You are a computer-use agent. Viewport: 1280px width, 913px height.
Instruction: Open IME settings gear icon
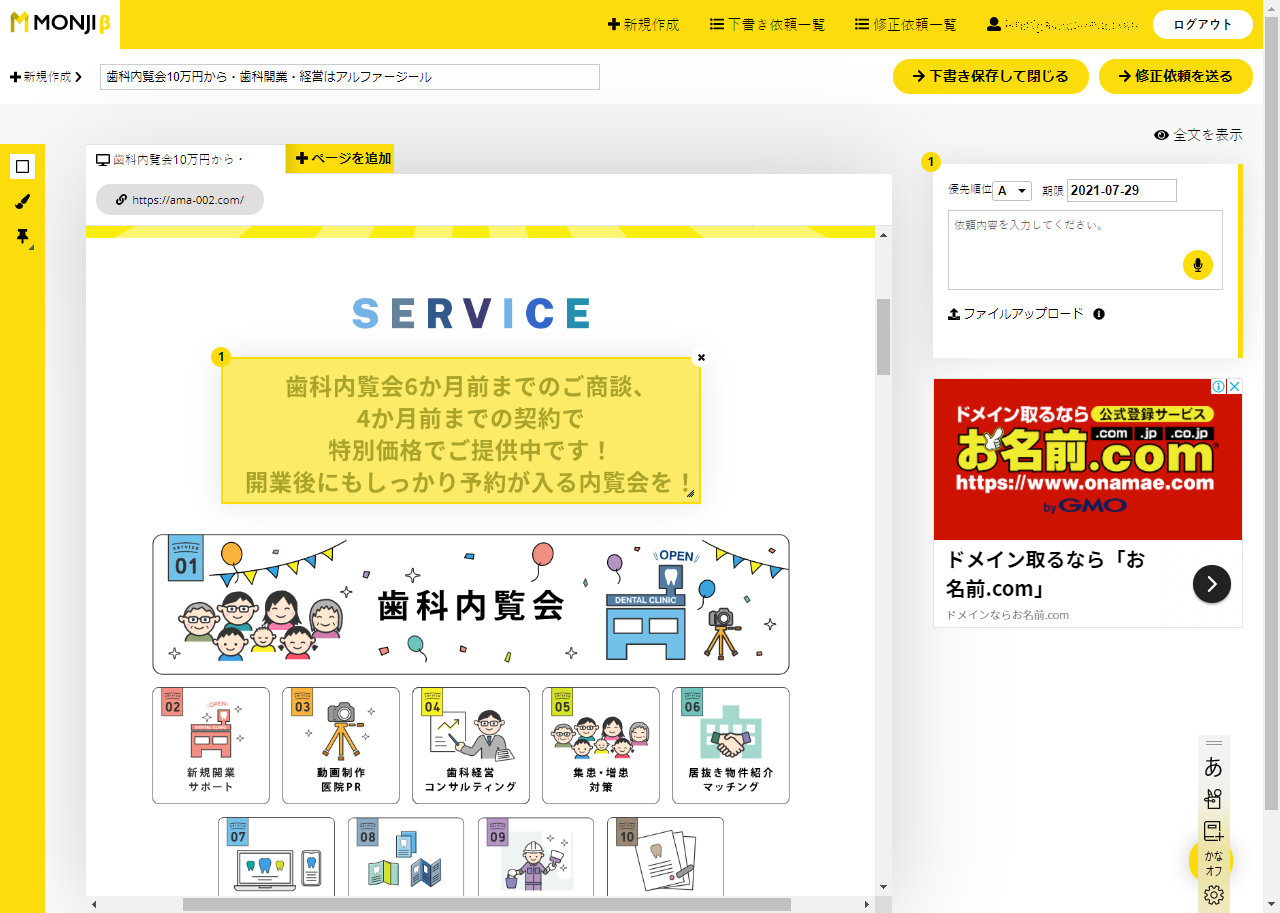coord(1213,895)
